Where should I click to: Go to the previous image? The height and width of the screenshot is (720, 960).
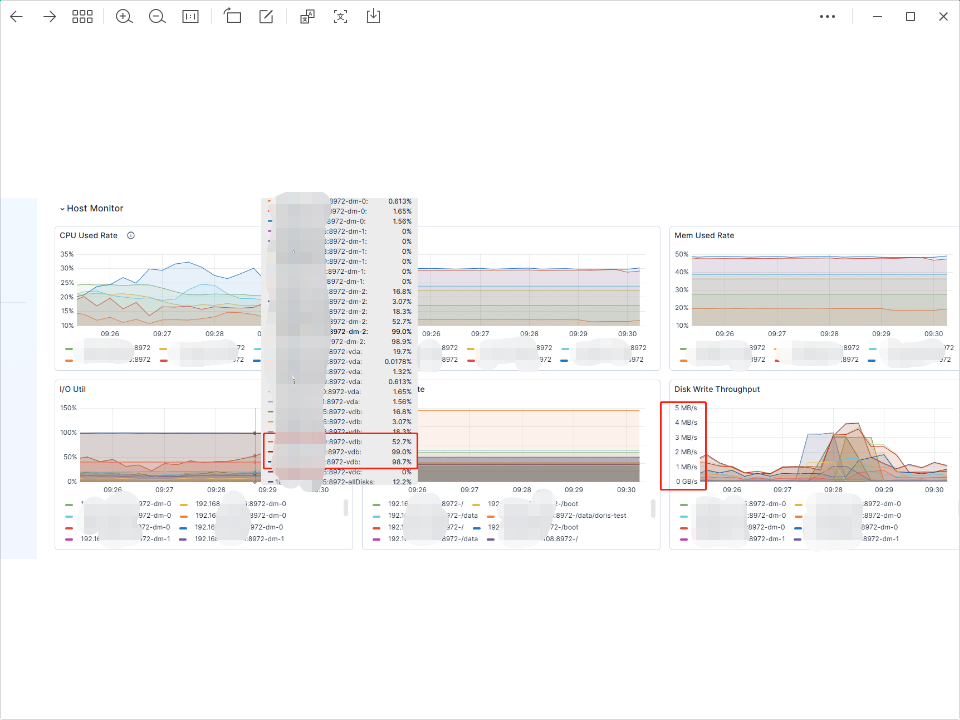[16, 17]
